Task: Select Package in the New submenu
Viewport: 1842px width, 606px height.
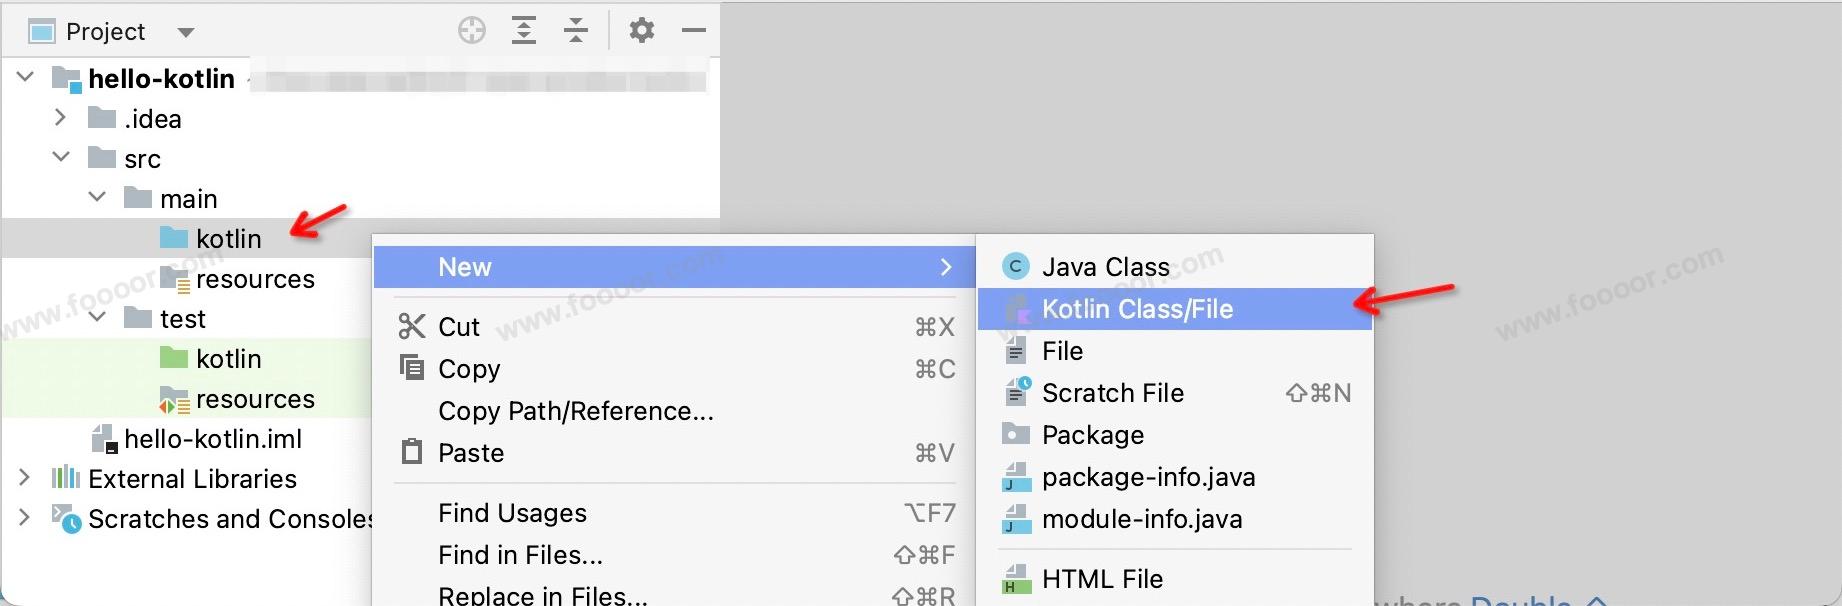Action: 1092,435
